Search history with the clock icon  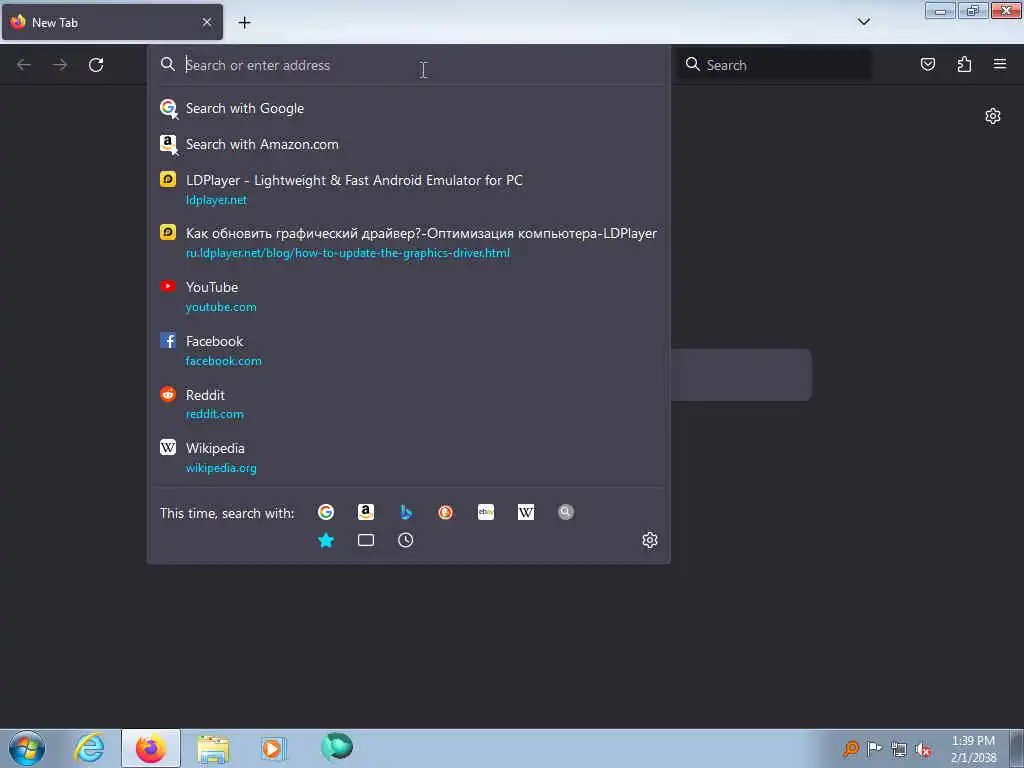(406, 540)
